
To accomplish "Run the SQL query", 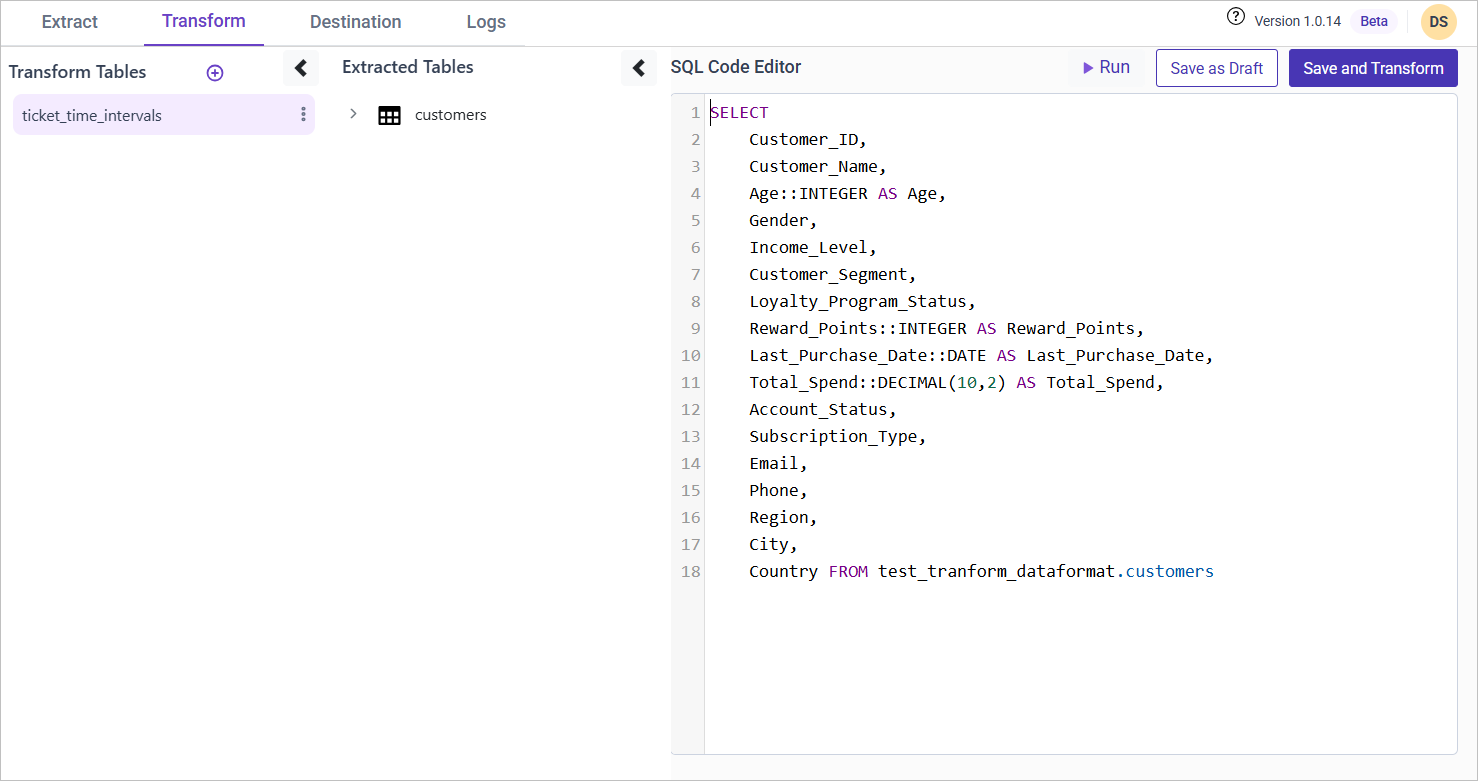I will pyautogui.click(x=1106, y=68).
